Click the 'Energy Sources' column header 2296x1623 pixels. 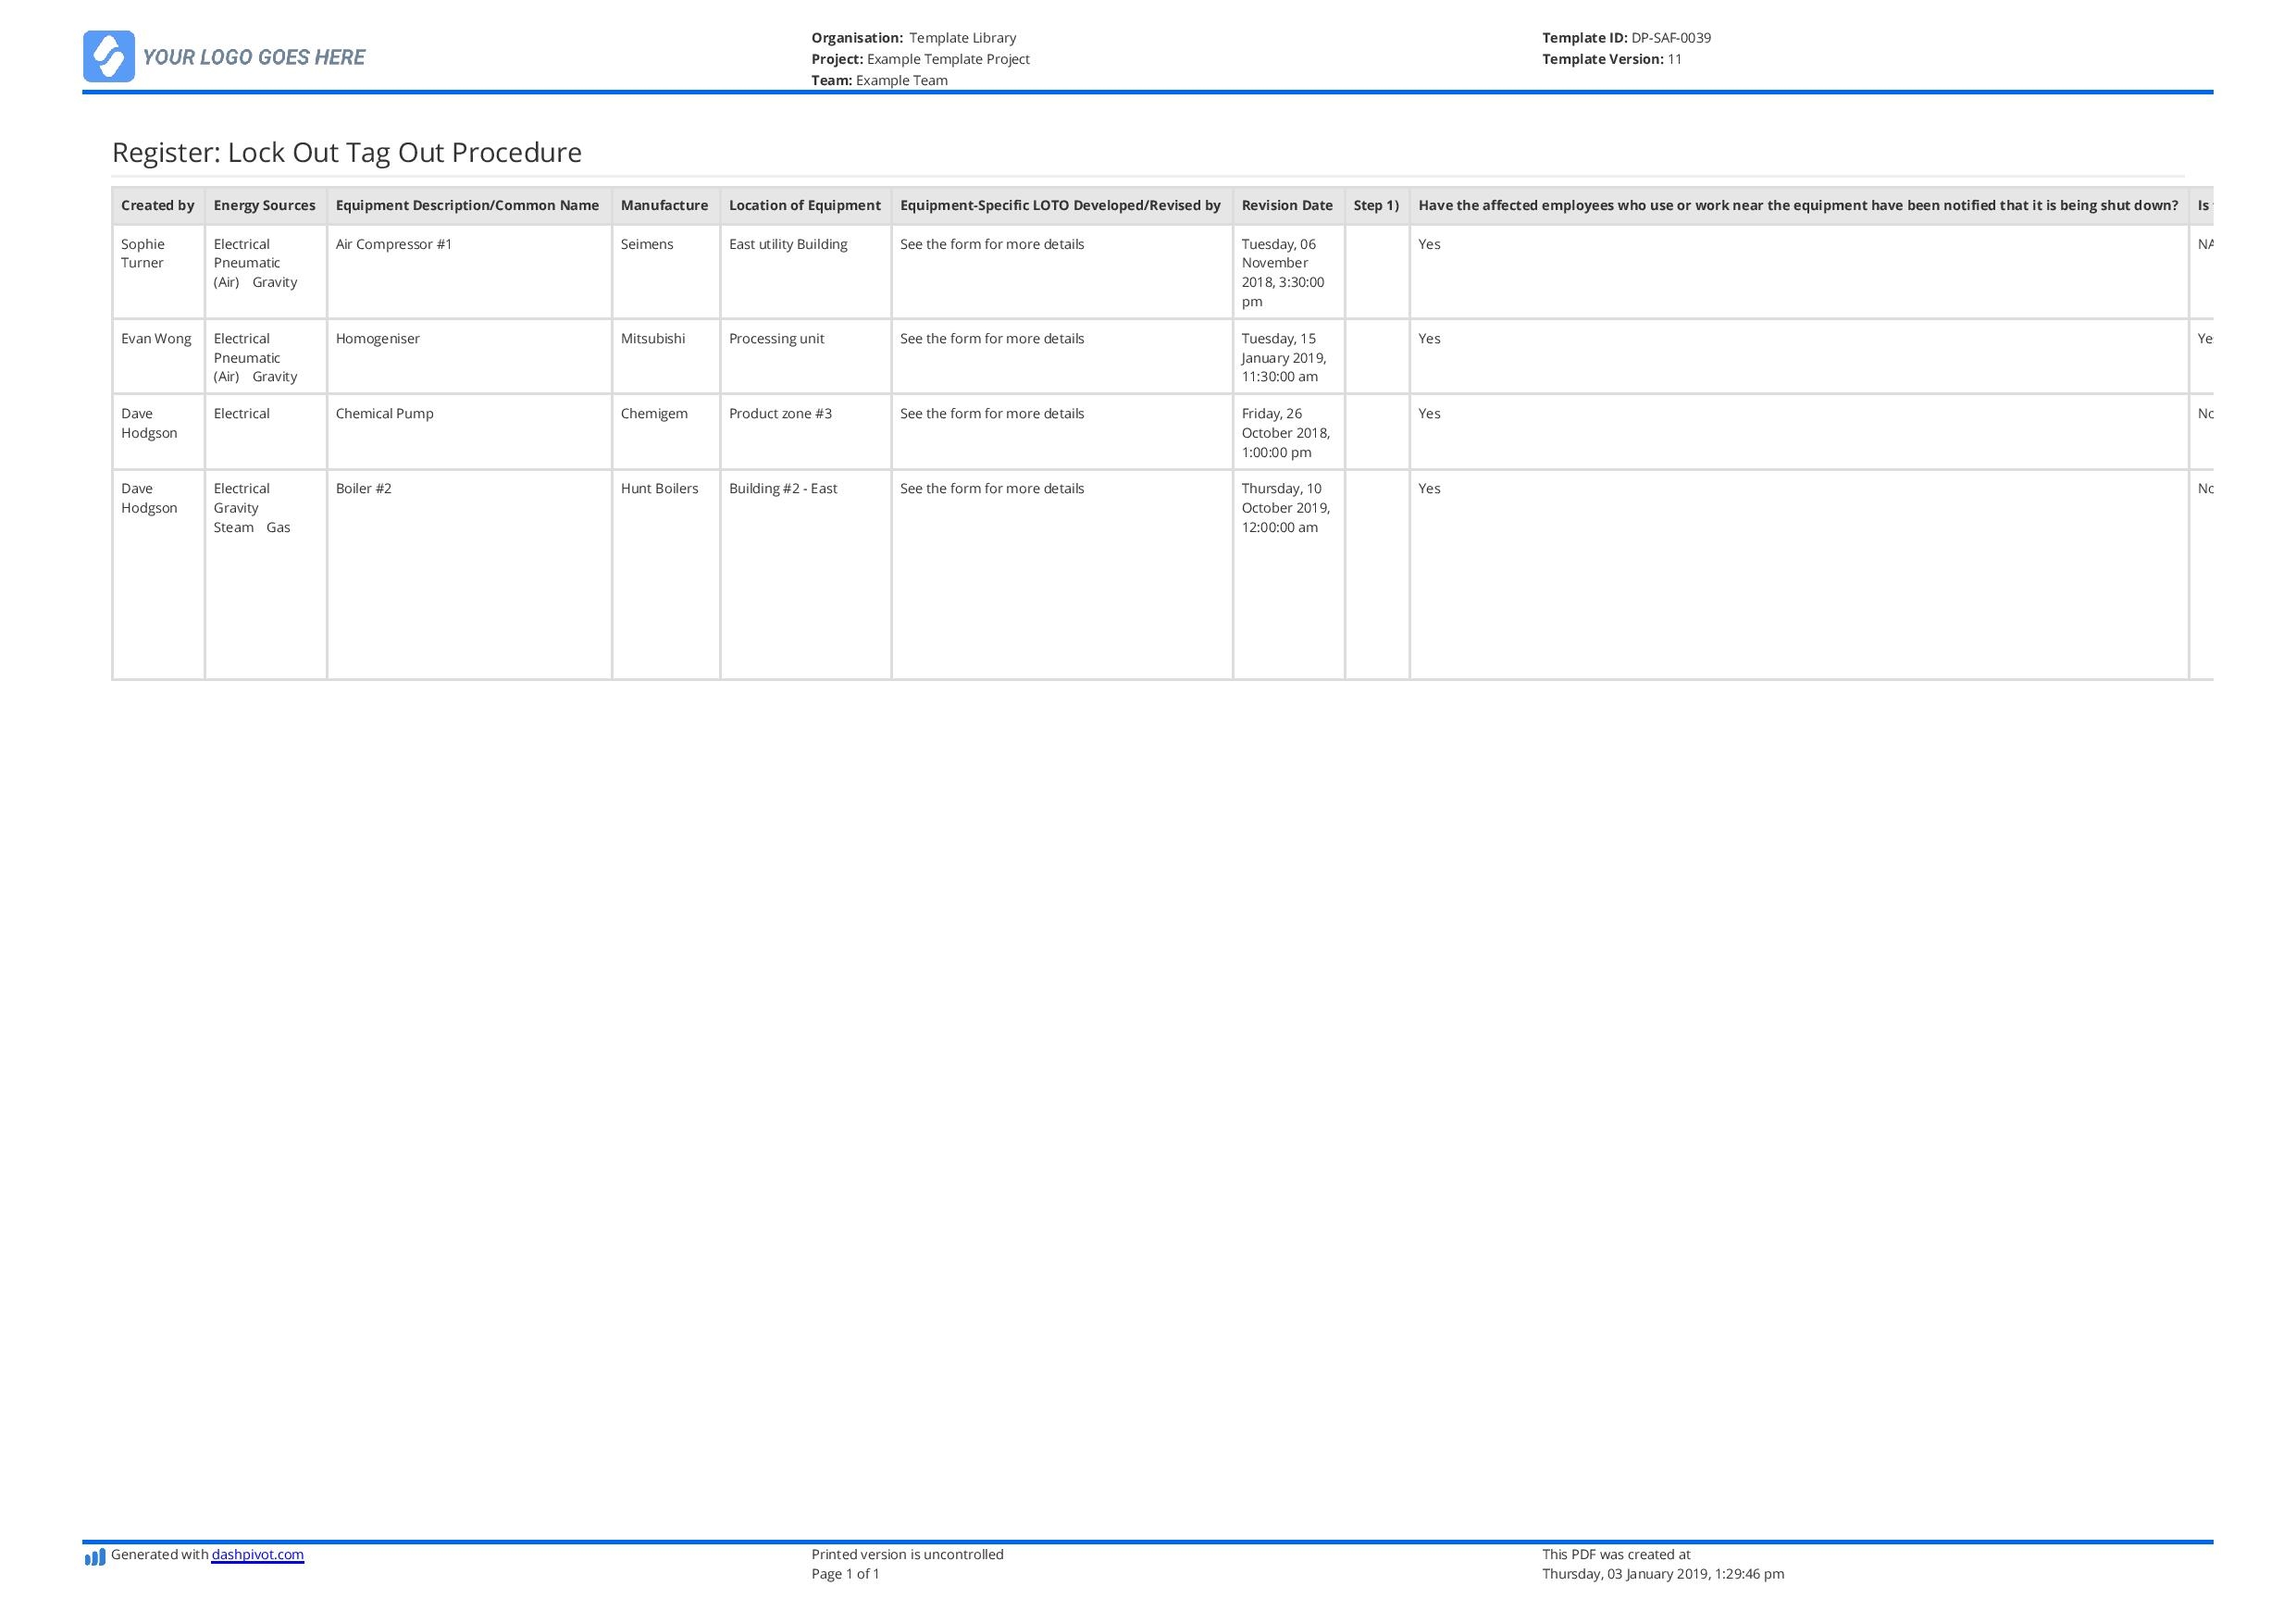(x=264, y=205)
